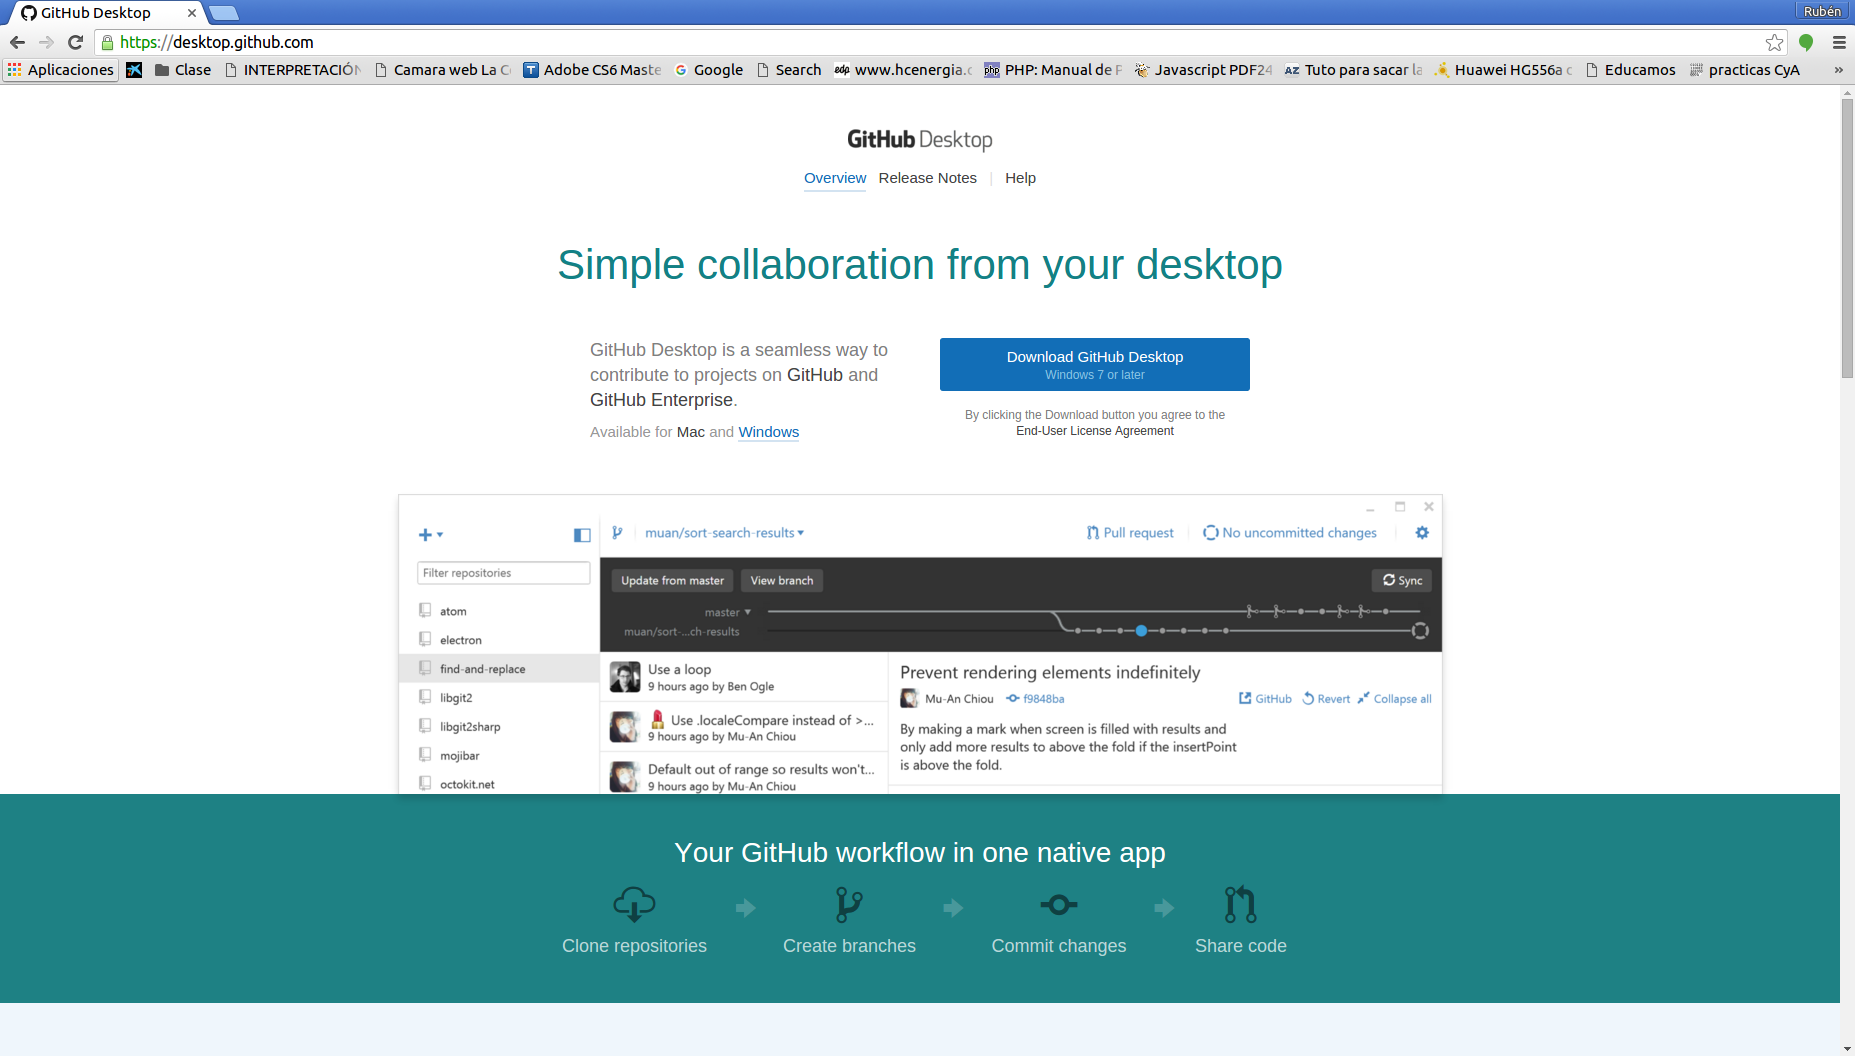Click the Clone repositories cloud icon
1855x1056 pixels.
(634, 905)
